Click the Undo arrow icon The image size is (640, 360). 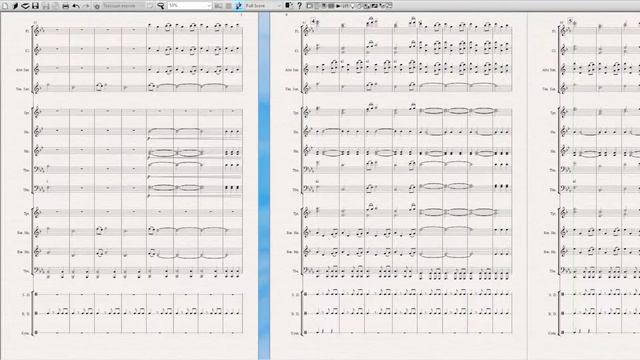(x=76, y=6)
